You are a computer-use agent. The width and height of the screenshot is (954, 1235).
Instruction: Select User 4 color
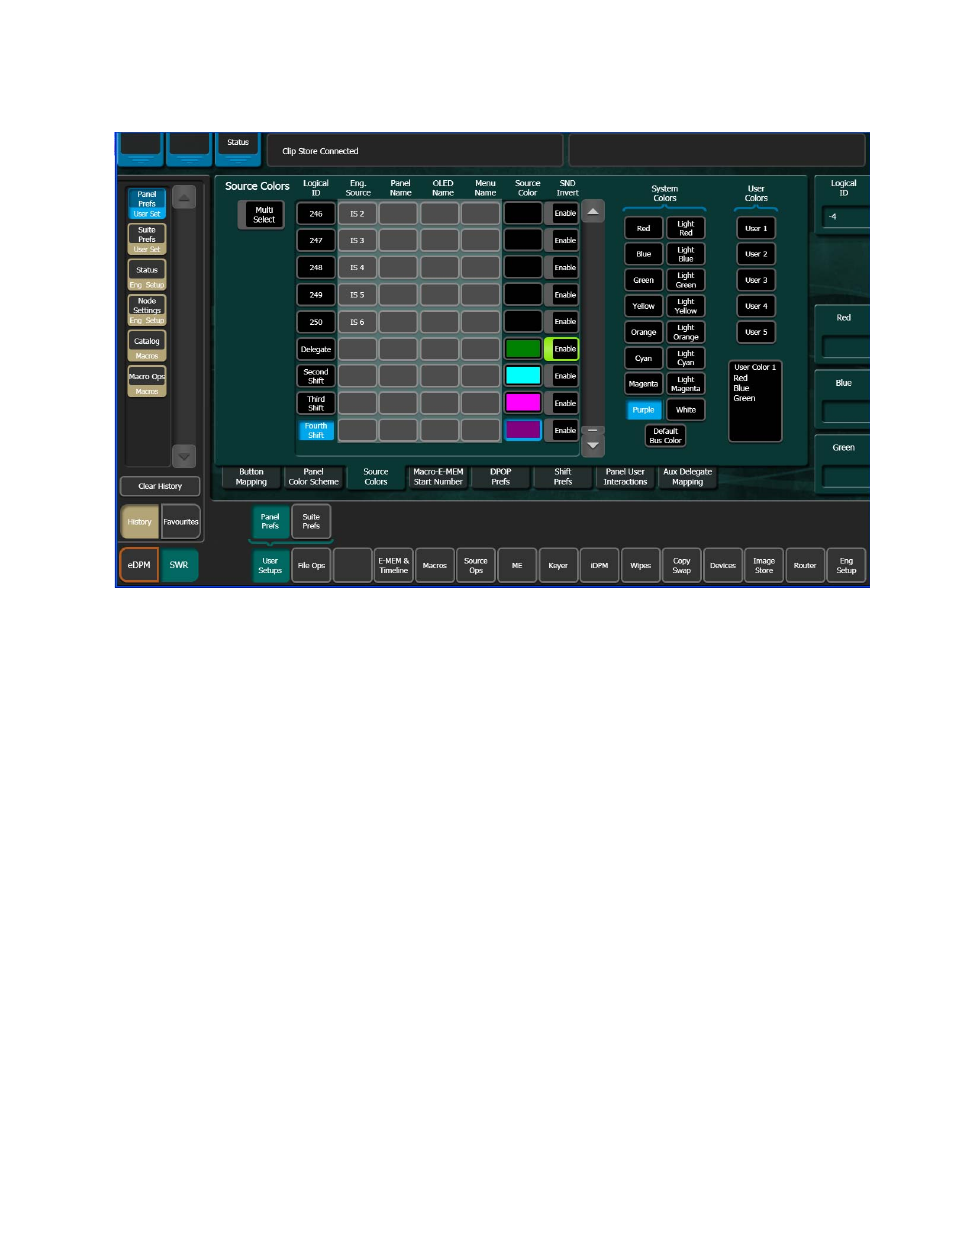(755, 306)
